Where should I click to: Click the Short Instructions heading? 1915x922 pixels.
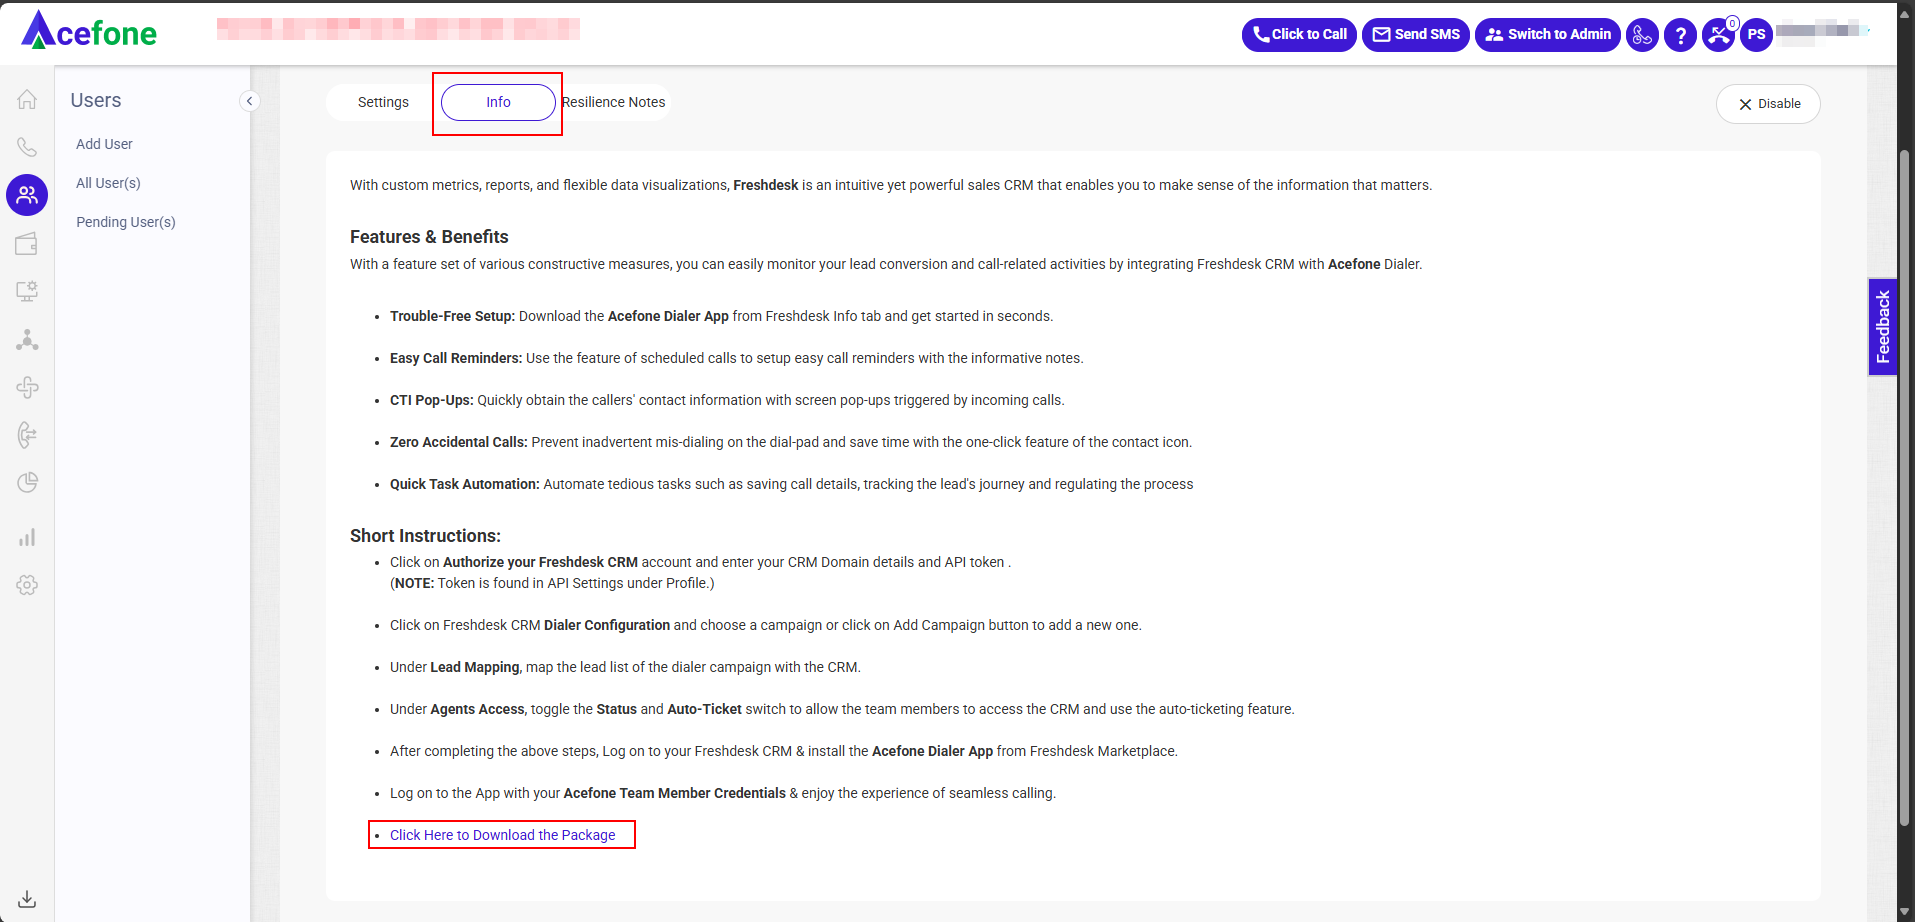point(425,536)
